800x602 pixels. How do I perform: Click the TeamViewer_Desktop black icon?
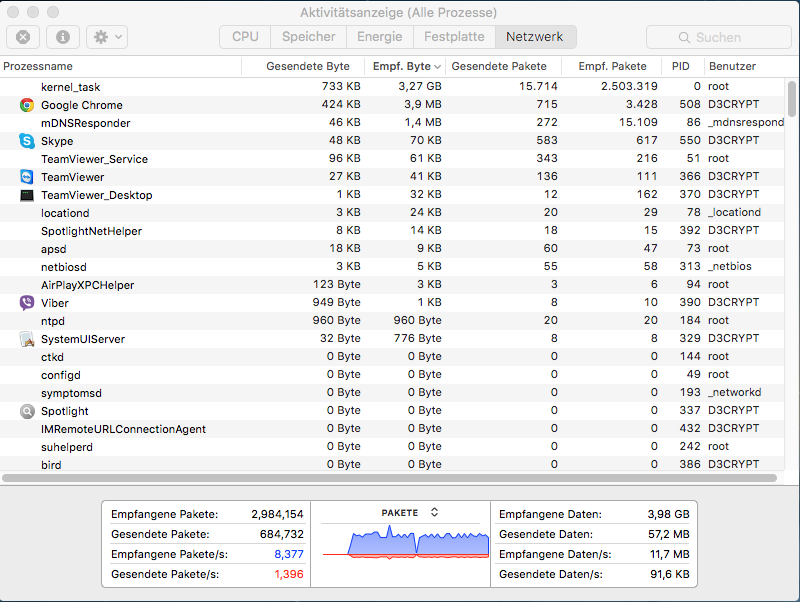[27, 195]
